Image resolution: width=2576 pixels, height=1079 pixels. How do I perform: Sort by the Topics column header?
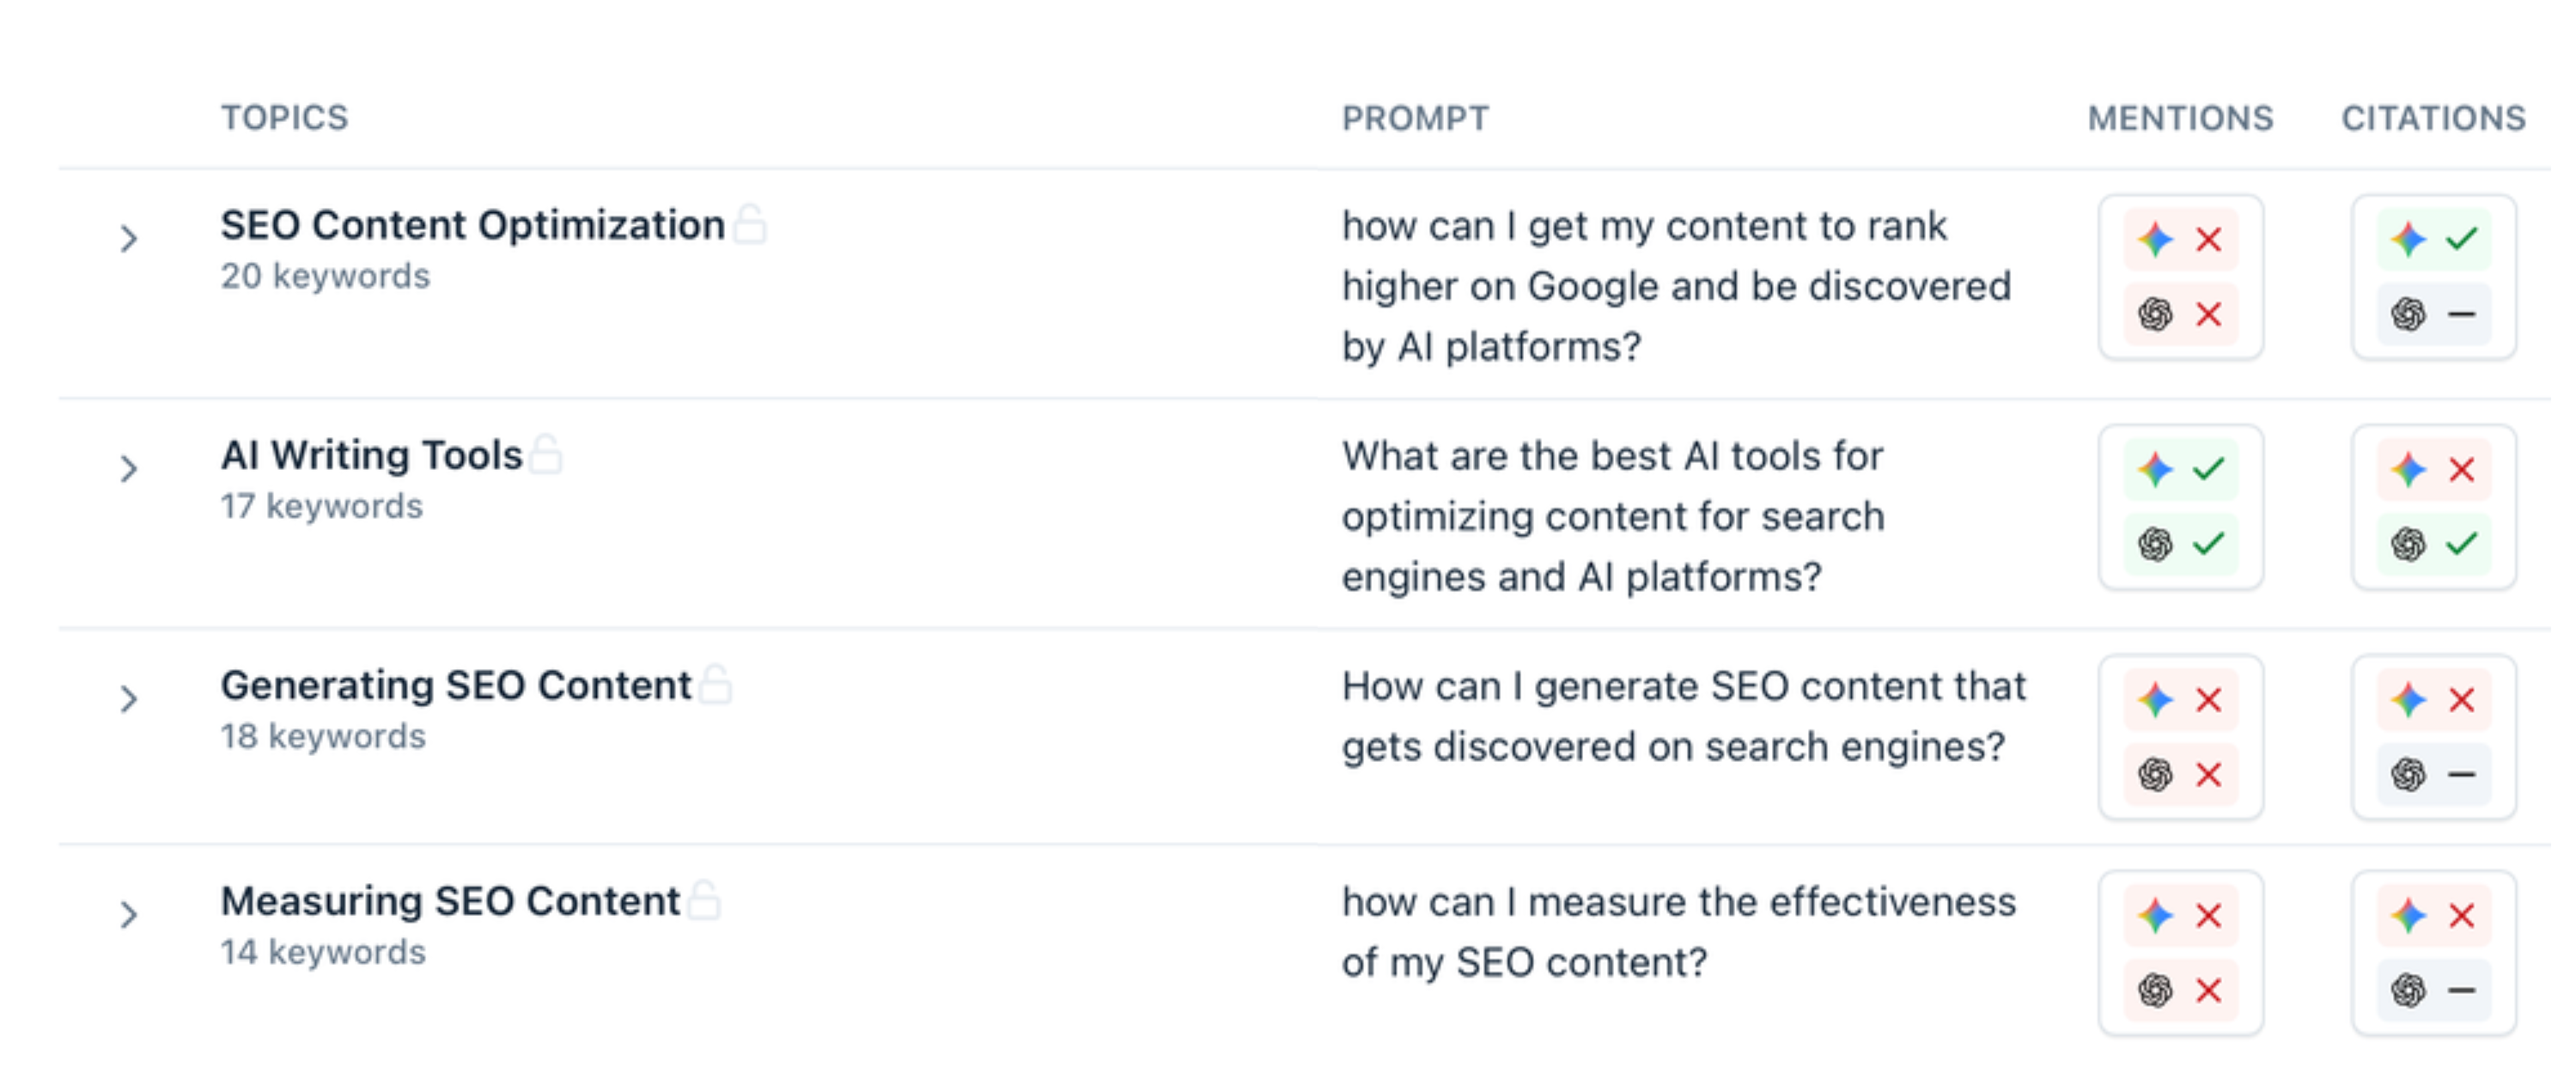click(x=284, y=118)
